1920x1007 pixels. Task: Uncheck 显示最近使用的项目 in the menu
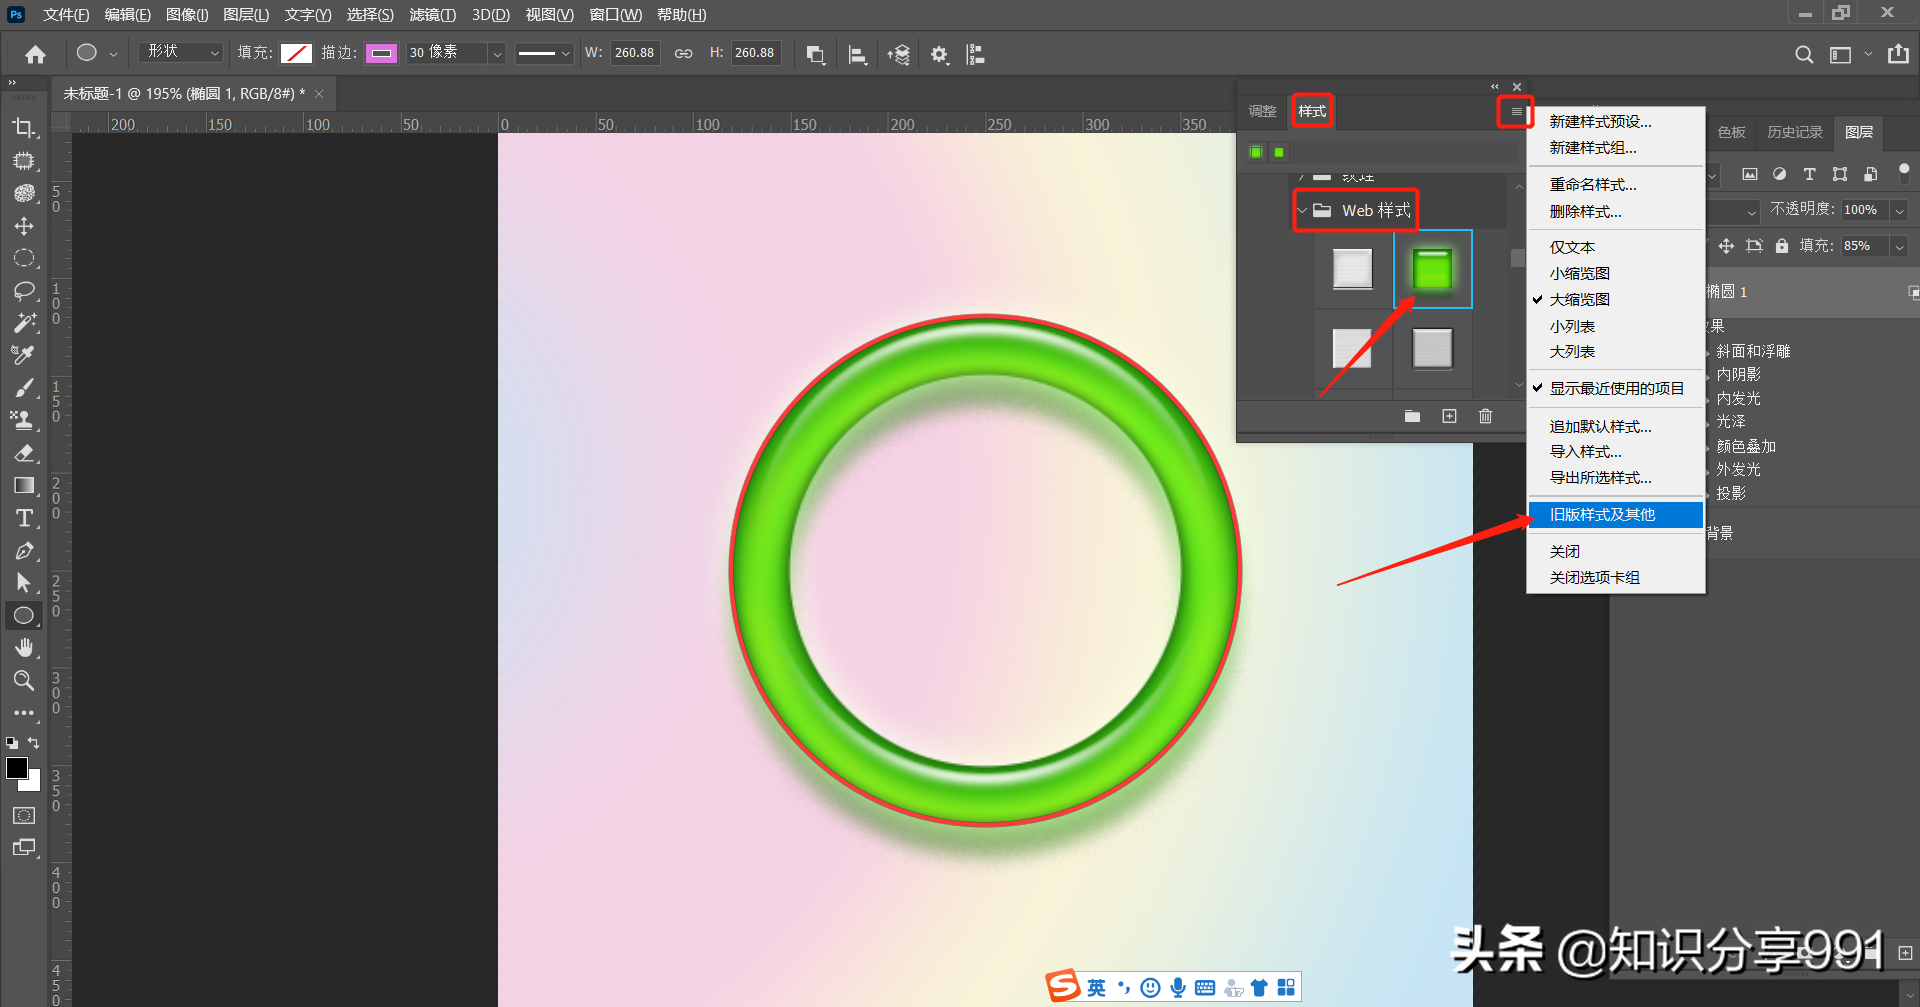tap(1616, 388)
